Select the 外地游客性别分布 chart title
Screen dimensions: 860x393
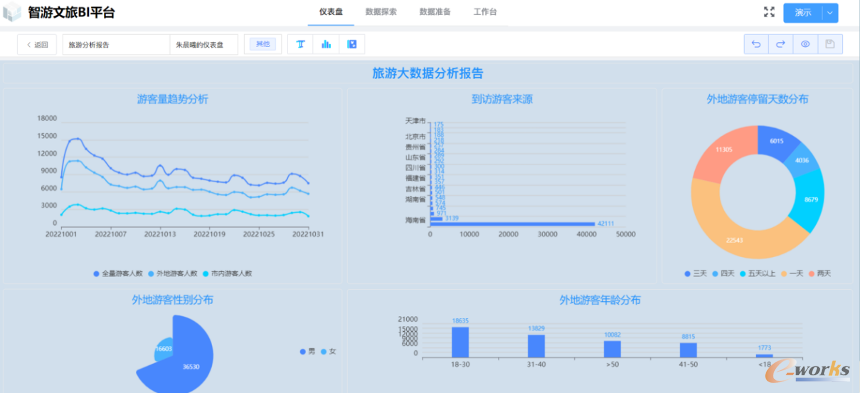172,300
